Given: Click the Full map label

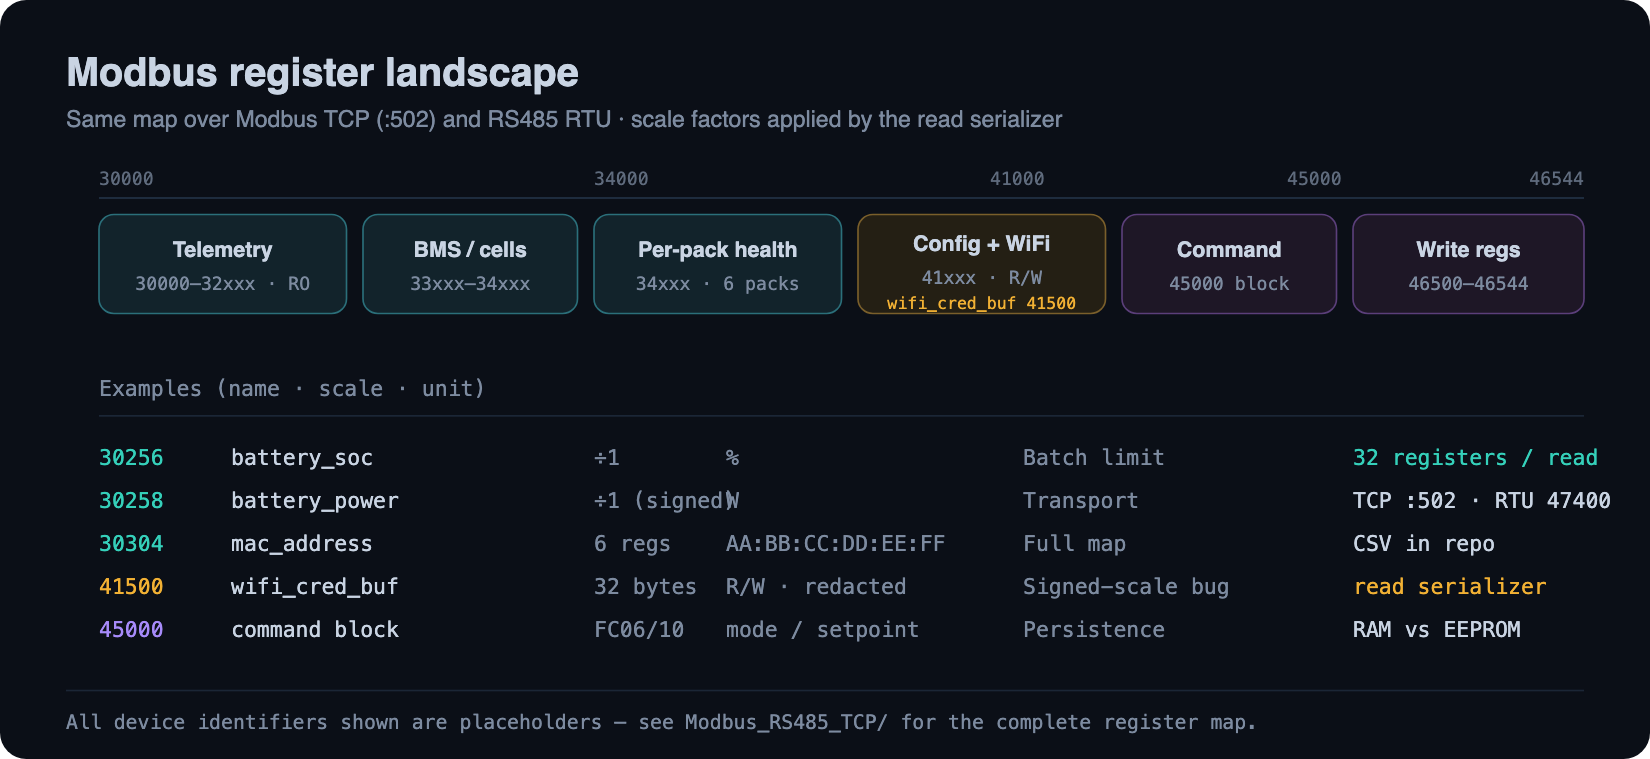Looking at the screenshot, I should [x=1074, y=544].
